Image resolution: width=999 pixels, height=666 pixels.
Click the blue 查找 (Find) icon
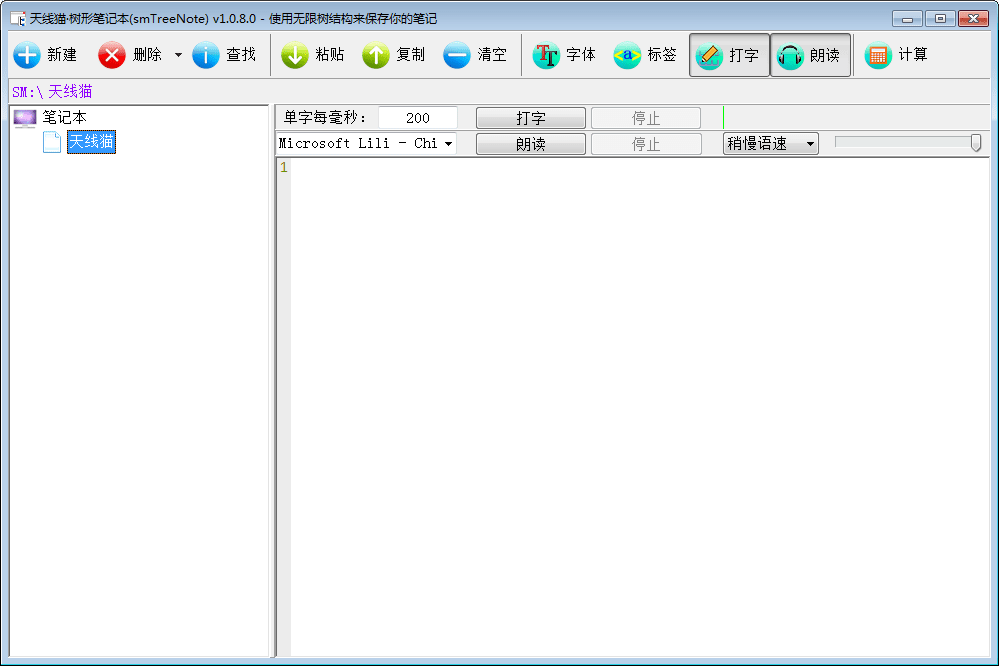tap(206, 55)
